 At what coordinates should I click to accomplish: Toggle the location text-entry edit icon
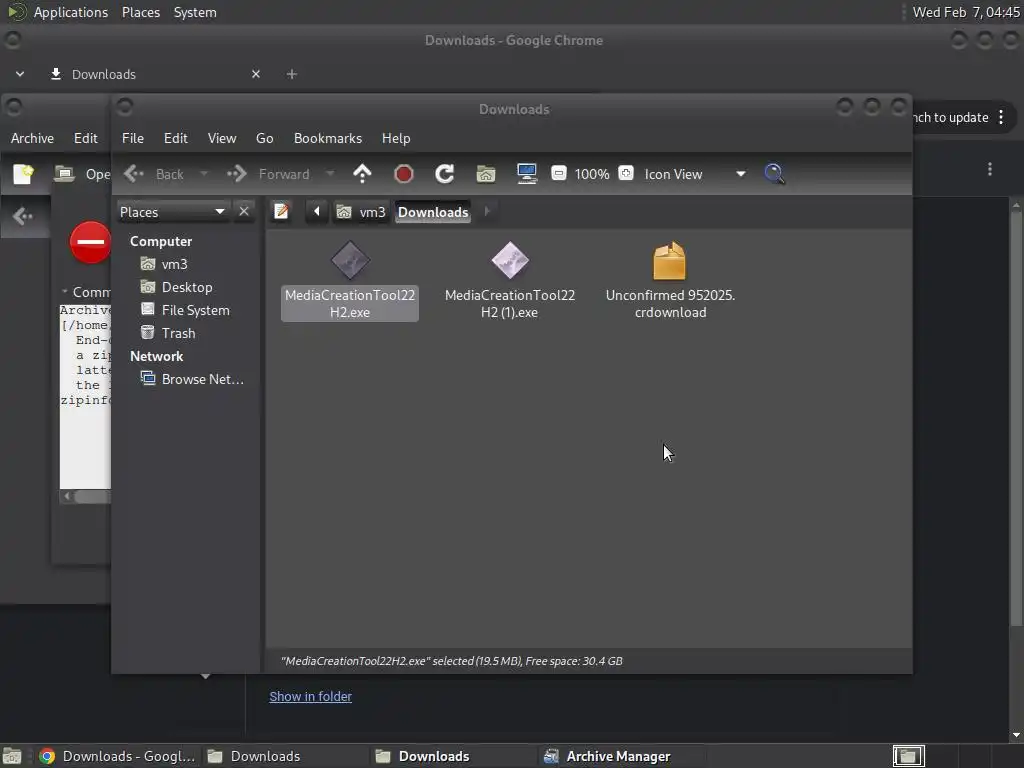point(281,212)
